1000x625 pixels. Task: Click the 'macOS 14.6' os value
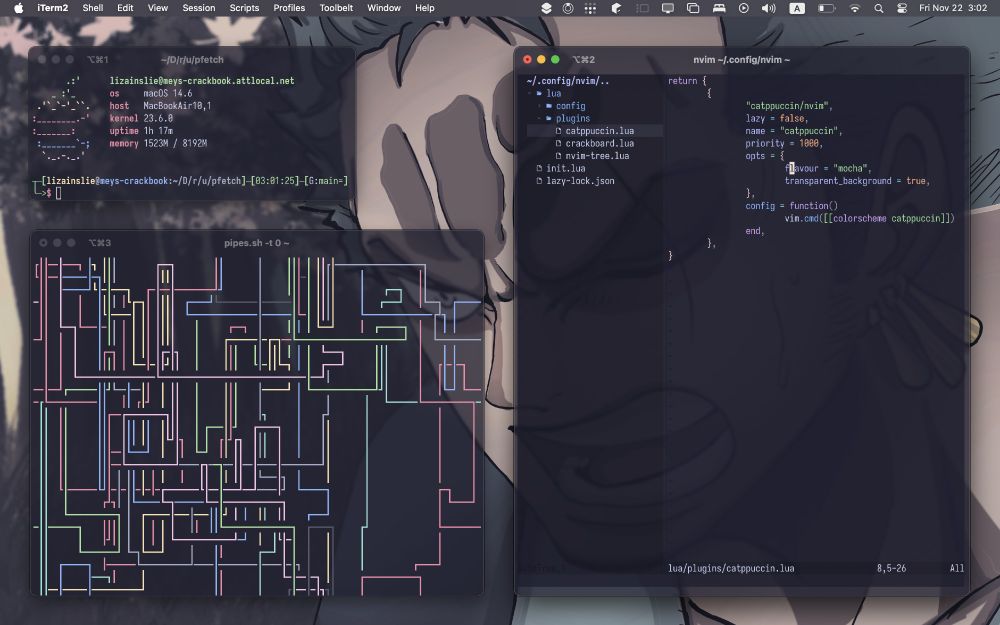(x=168, y=93)
